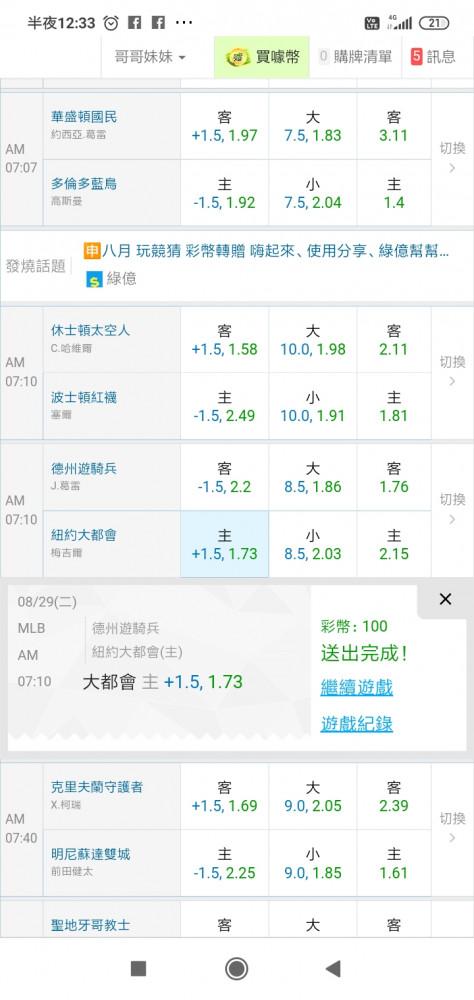Open the 哥哥妹妹 account dropdown
Screen dimensions: 474x1000
point(150,57)
